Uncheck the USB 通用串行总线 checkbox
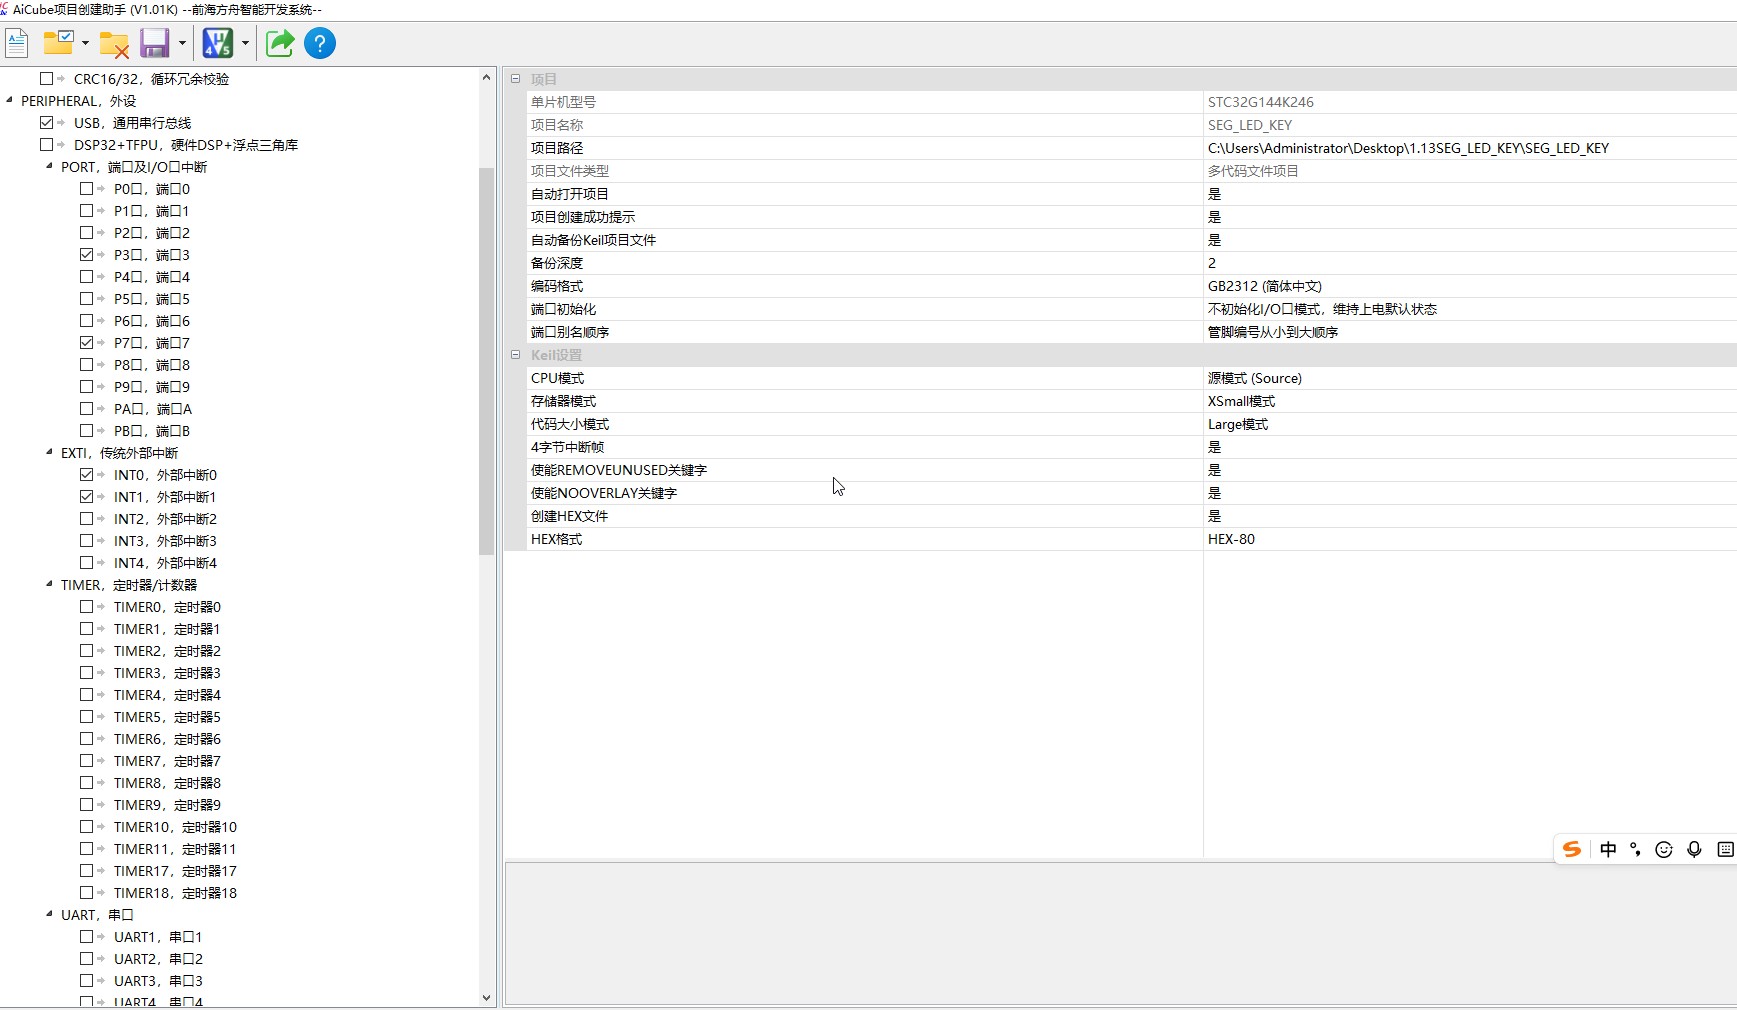The height and width of the screenshot is (1010, 1737). [x=47, y=123]
